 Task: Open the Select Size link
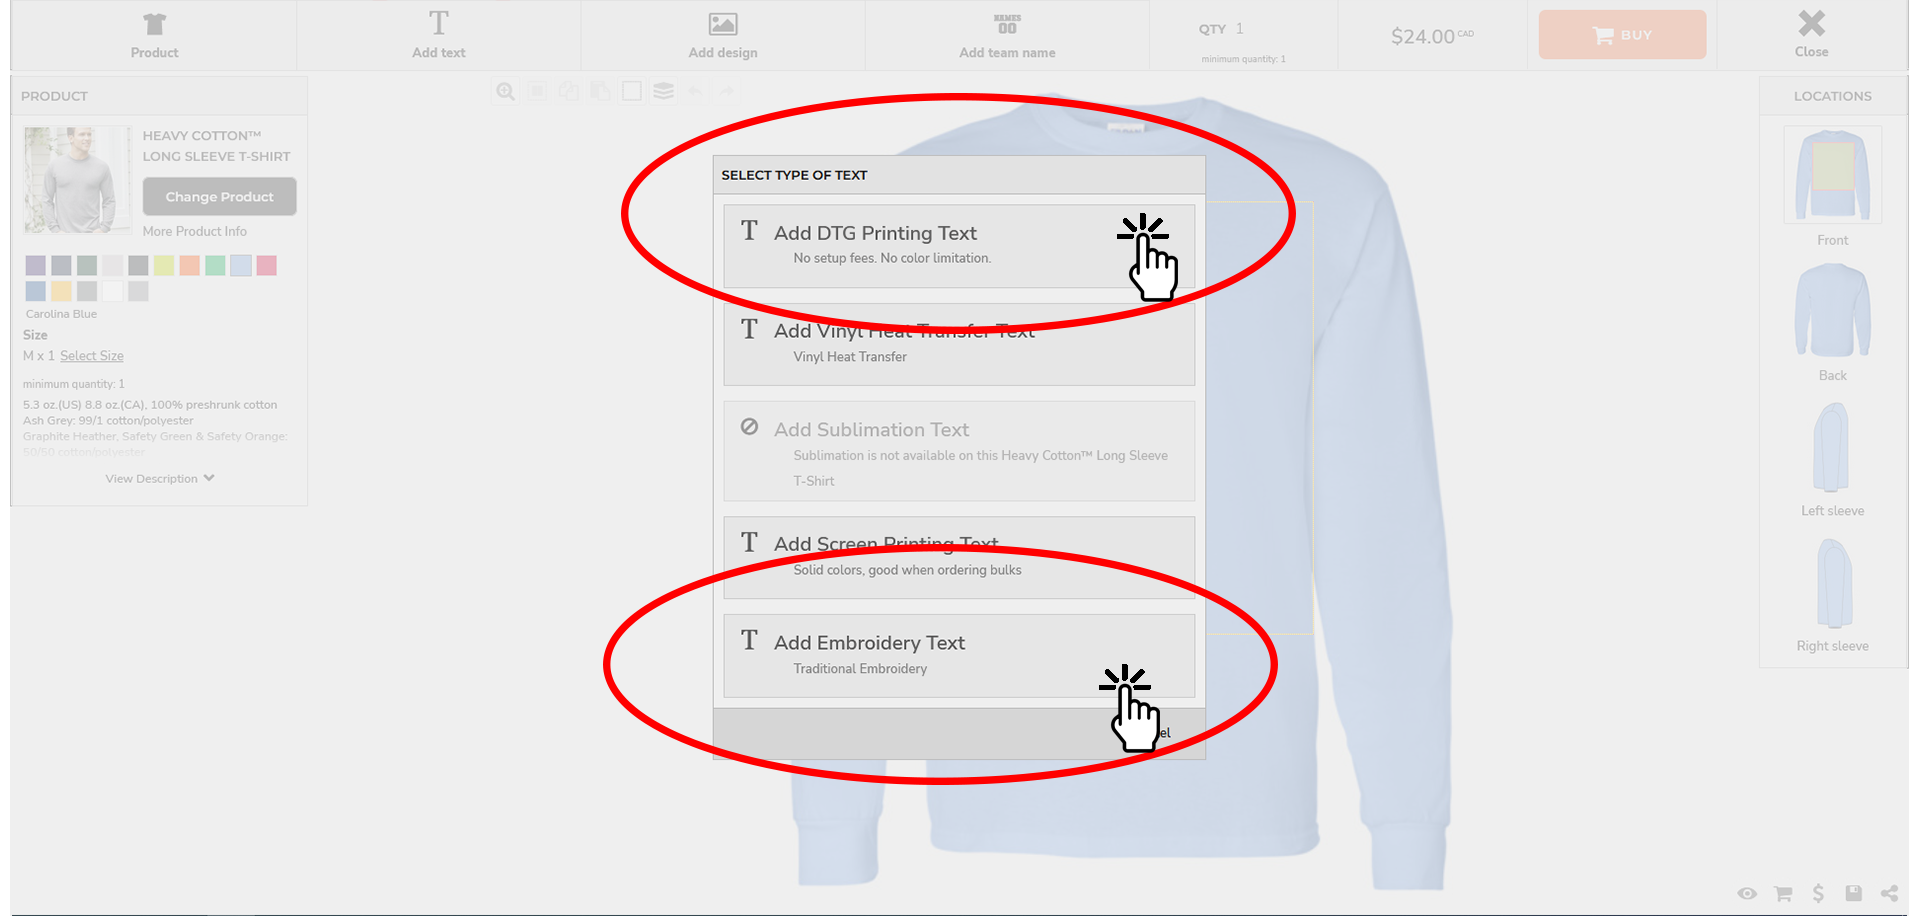click(x=91, y=355)
